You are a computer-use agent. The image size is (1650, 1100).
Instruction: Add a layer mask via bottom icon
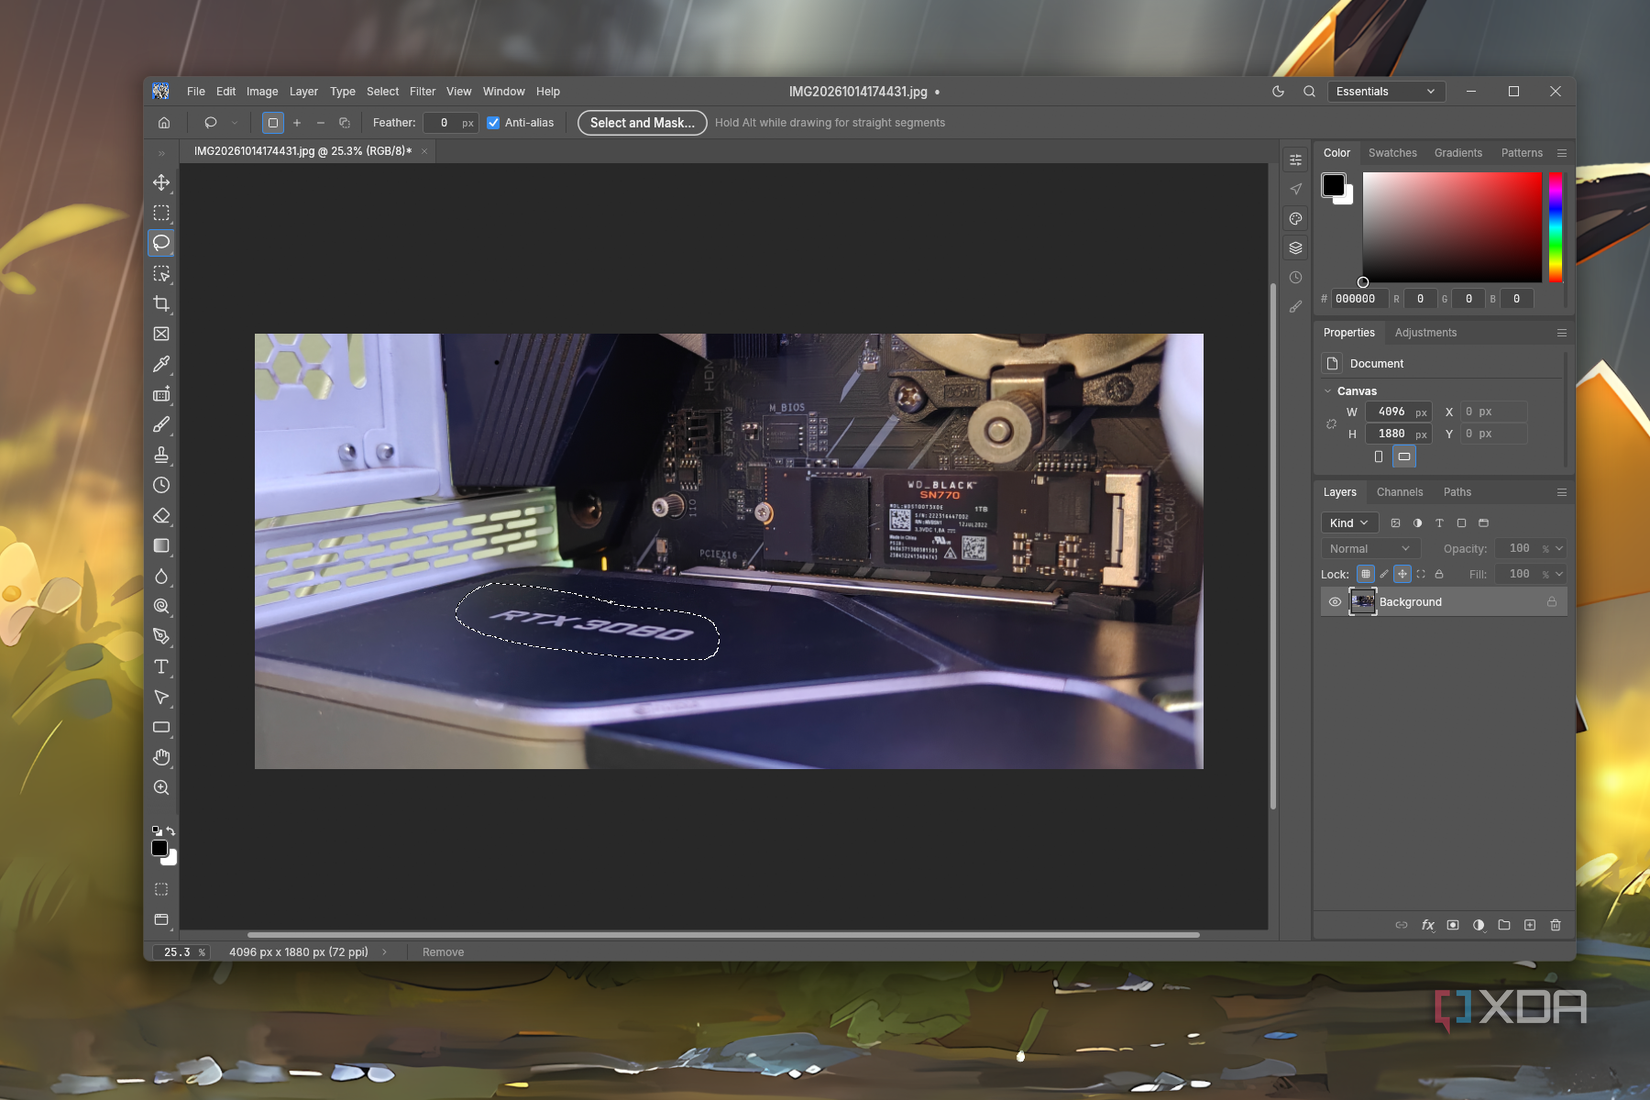click(x=1453, y=925)
